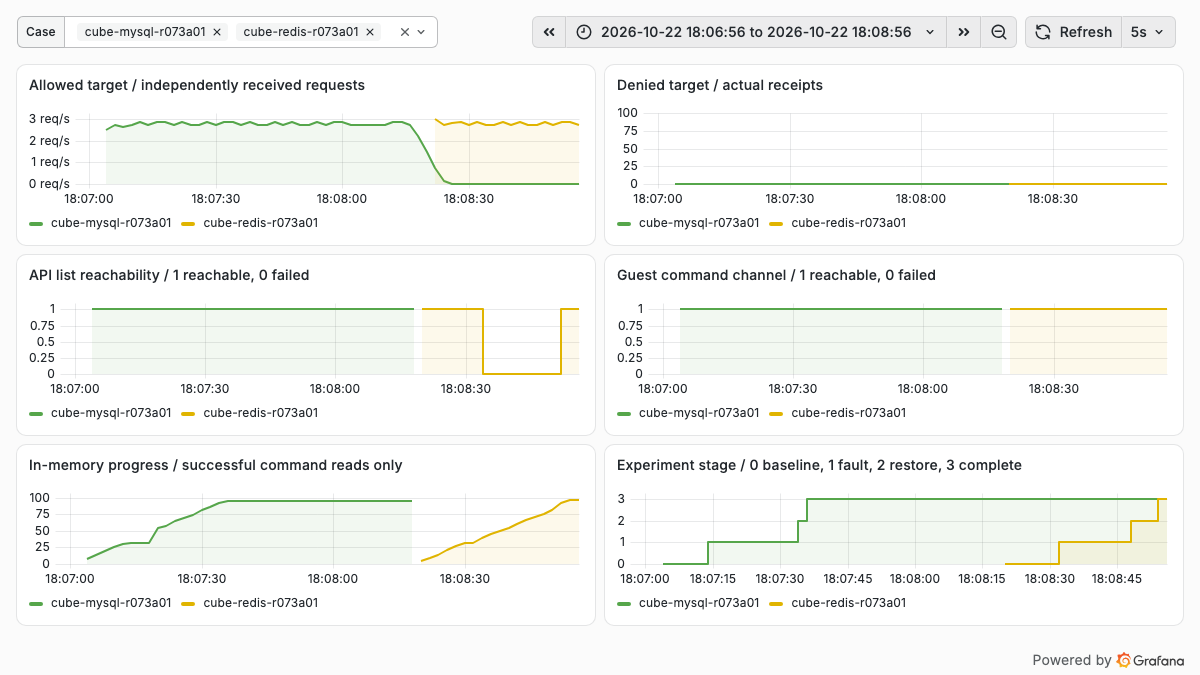Remove cube-redis-r073a01 from Case filter
The image size is (1200, 675).
pos(370,32)
